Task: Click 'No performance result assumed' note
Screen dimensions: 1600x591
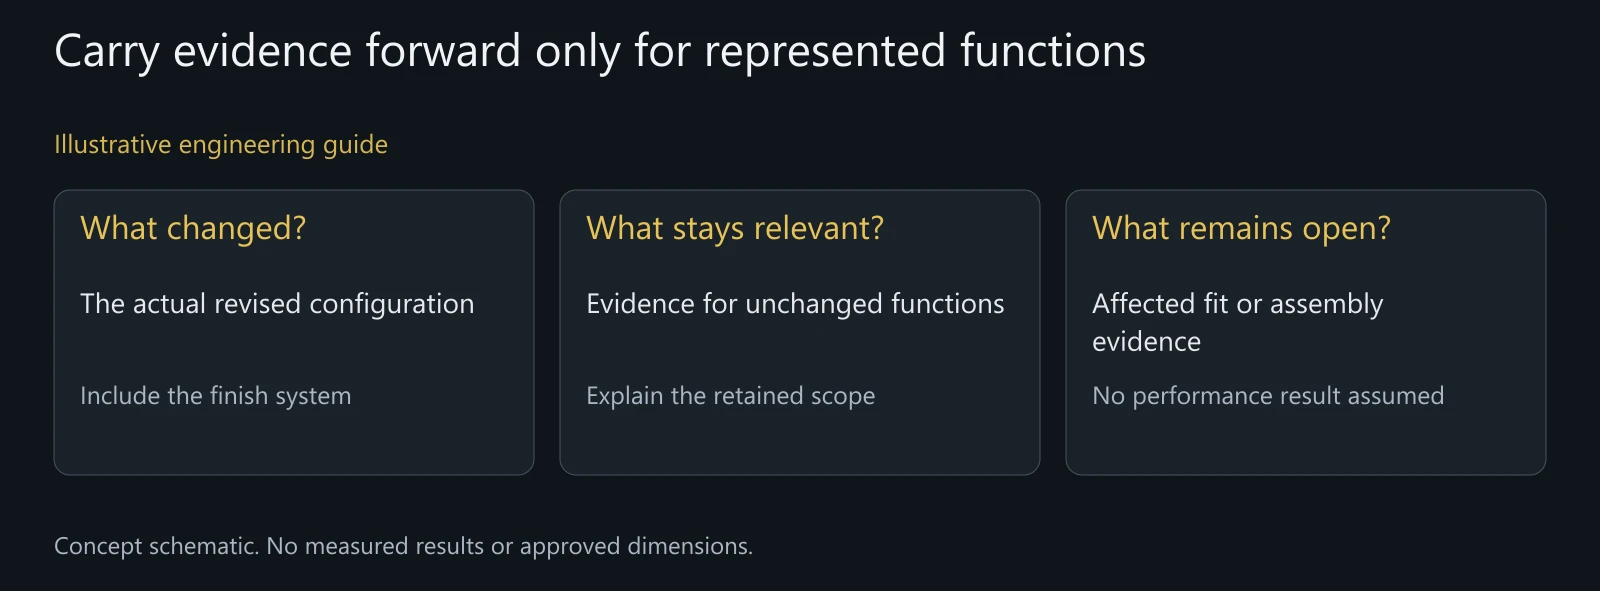Action: pyautogui.click(x=1268, y=396)
